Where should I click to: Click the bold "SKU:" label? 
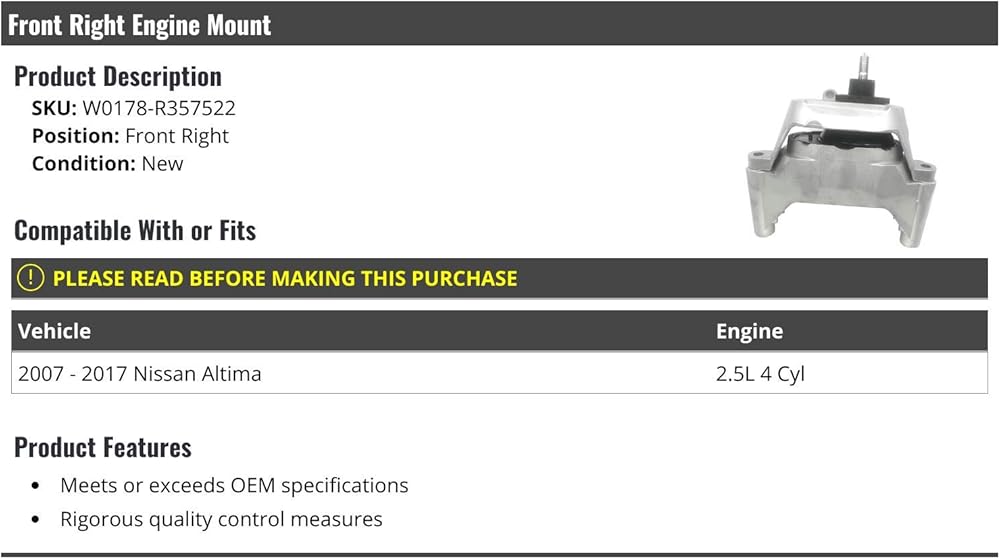pos(54,108)
